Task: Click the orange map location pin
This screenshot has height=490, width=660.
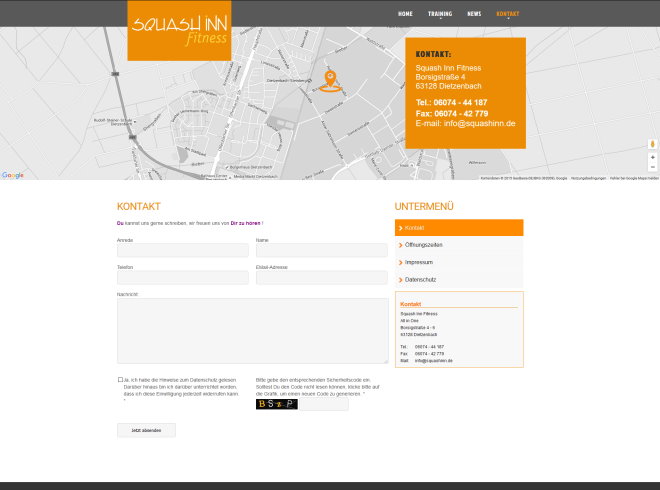Action: click(x=330, y=81)
